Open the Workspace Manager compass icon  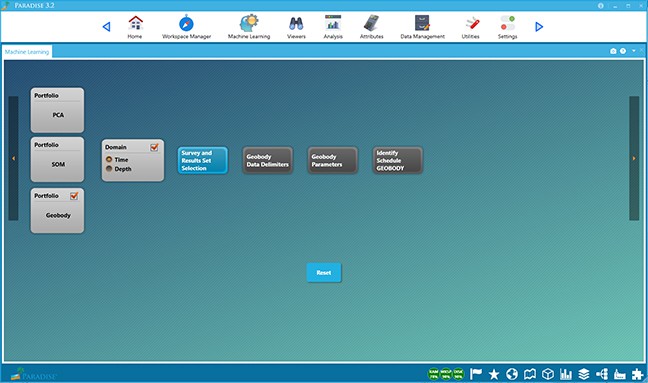tap(186, 23)
